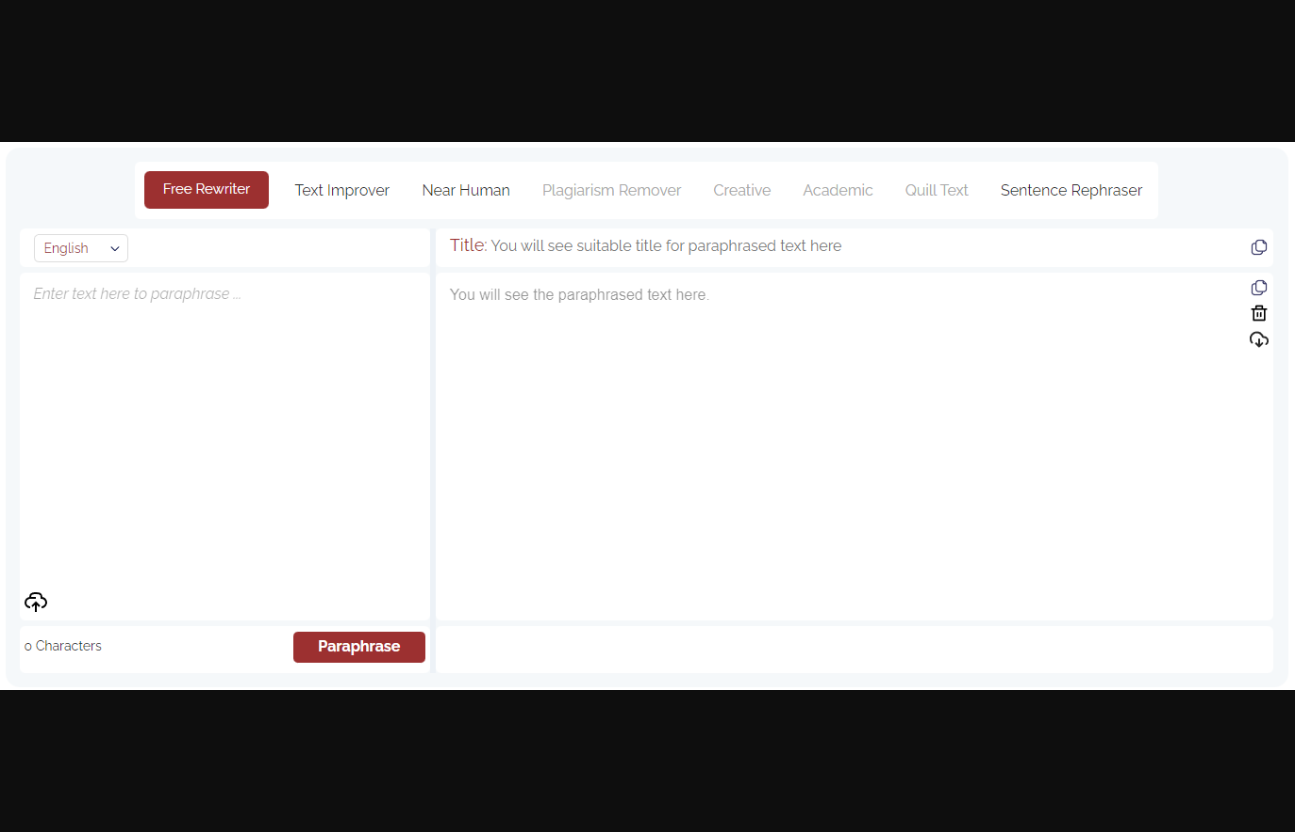Screen dimensions: 1295x832
Task: Click the suitable title placeholder text
Action: tap(665, 246)
